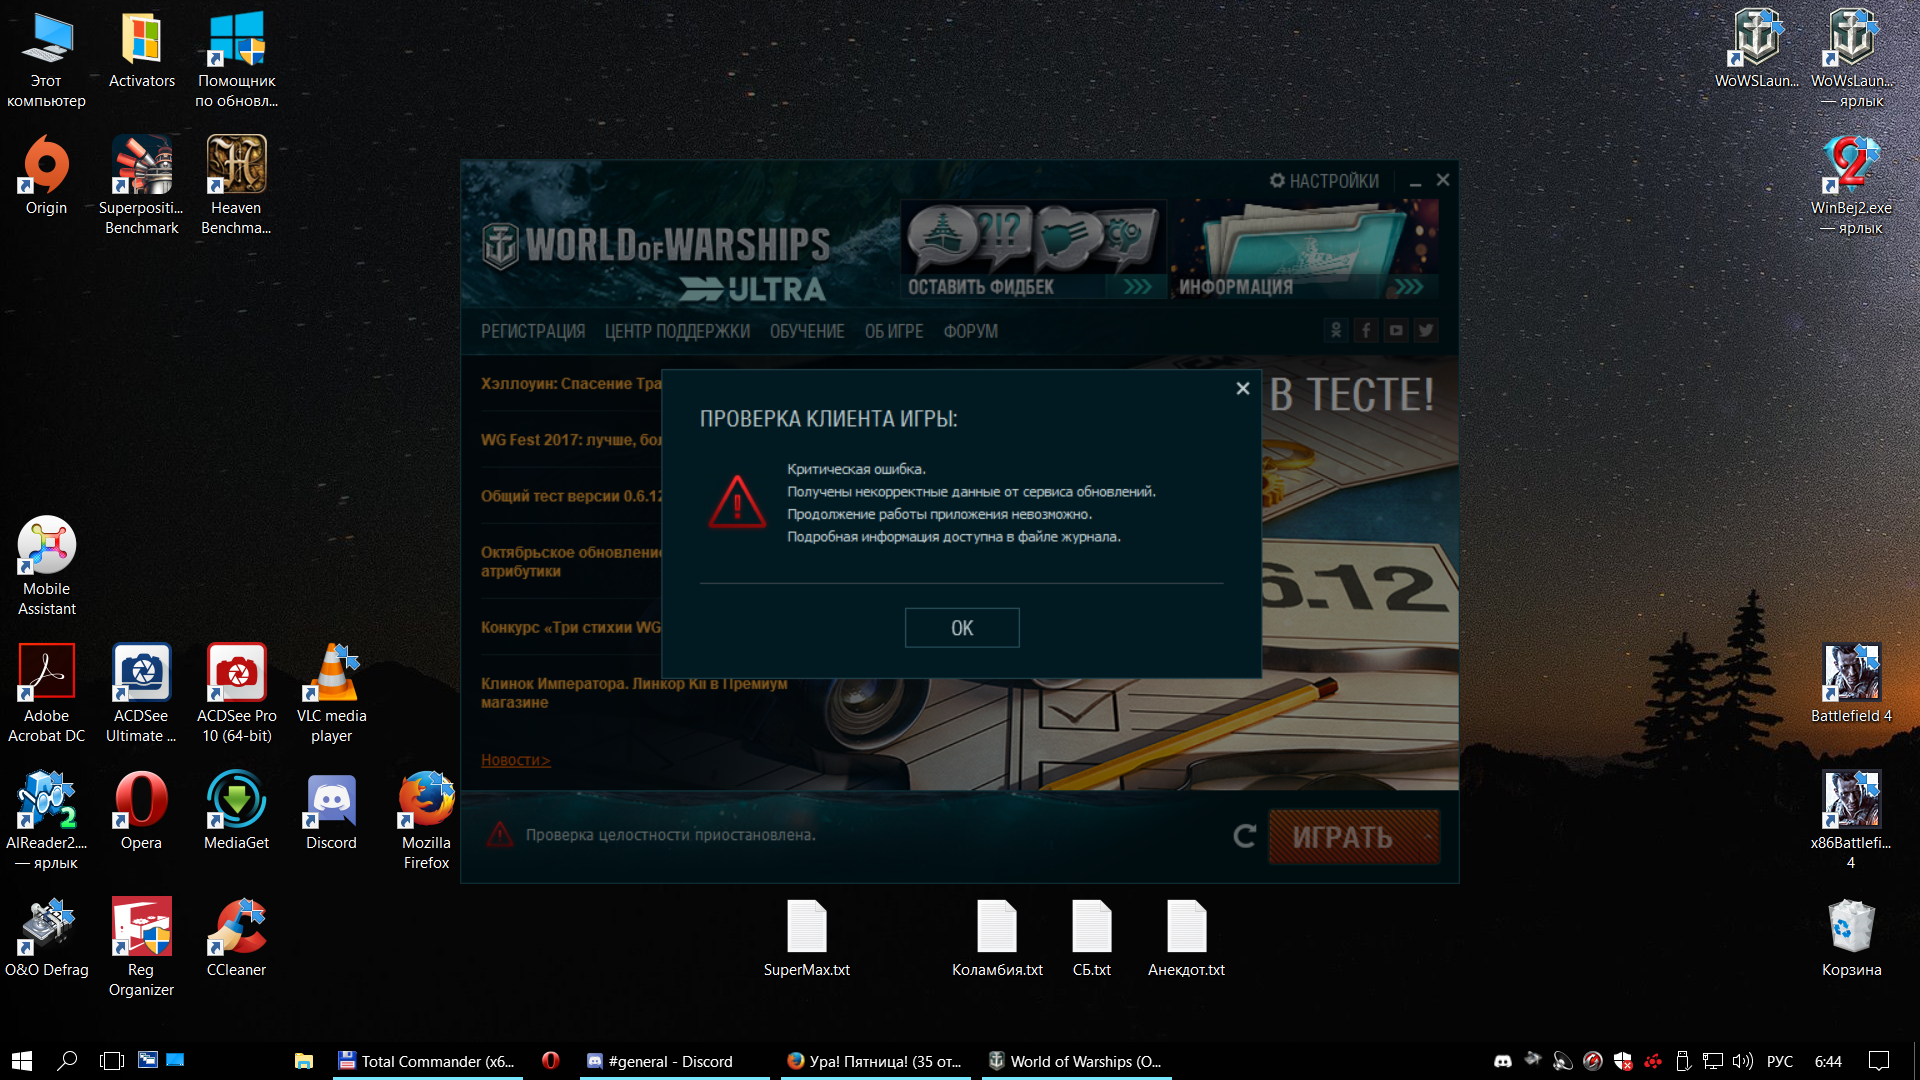Open the Opera icon in the taskbar
The height and width of the screenshot is (1080, 1920).
click(550, 1061)
